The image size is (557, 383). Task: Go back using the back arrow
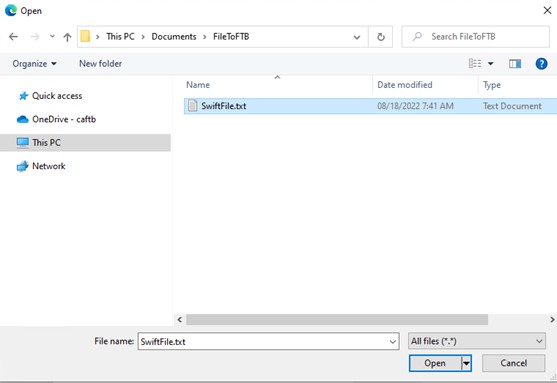click(13, 37)
